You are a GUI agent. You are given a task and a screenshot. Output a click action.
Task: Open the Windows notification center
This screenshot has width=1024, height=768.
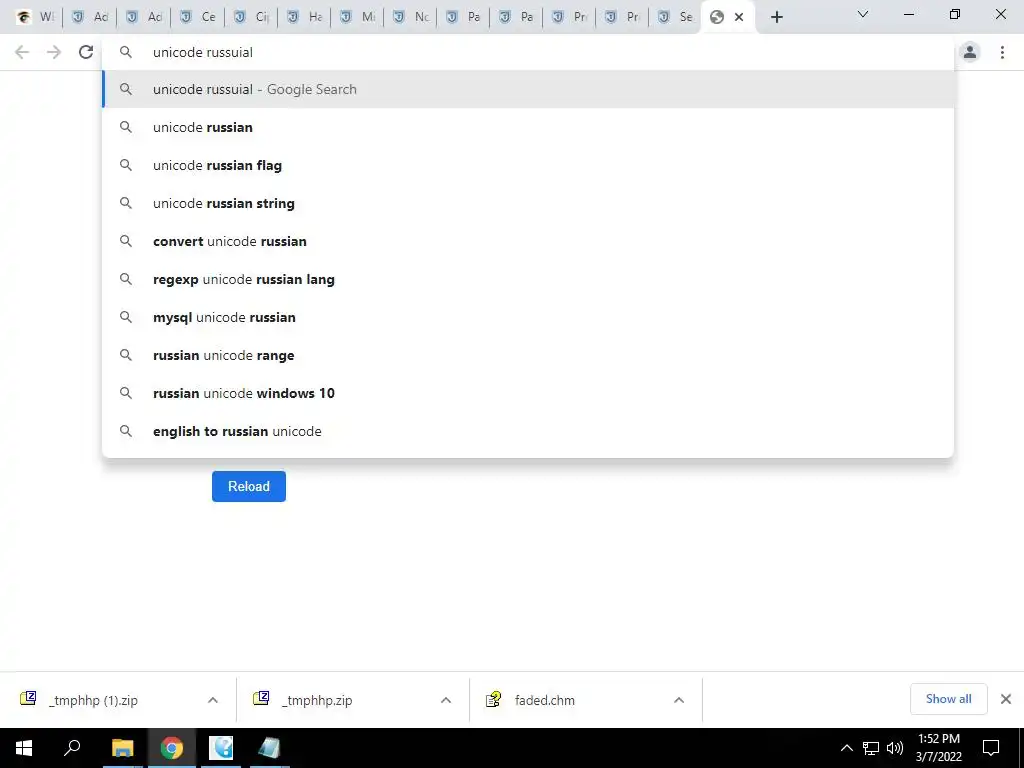(x=991, y=748)
